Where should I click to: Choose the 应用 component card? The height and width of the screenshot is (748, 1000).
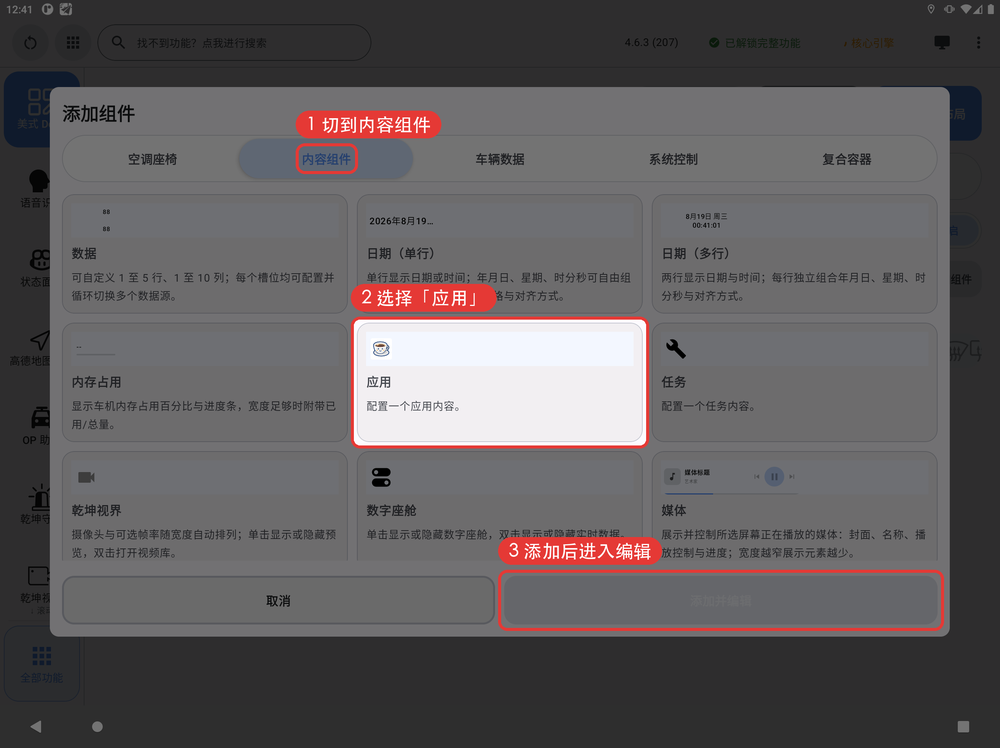coord(499,383)
